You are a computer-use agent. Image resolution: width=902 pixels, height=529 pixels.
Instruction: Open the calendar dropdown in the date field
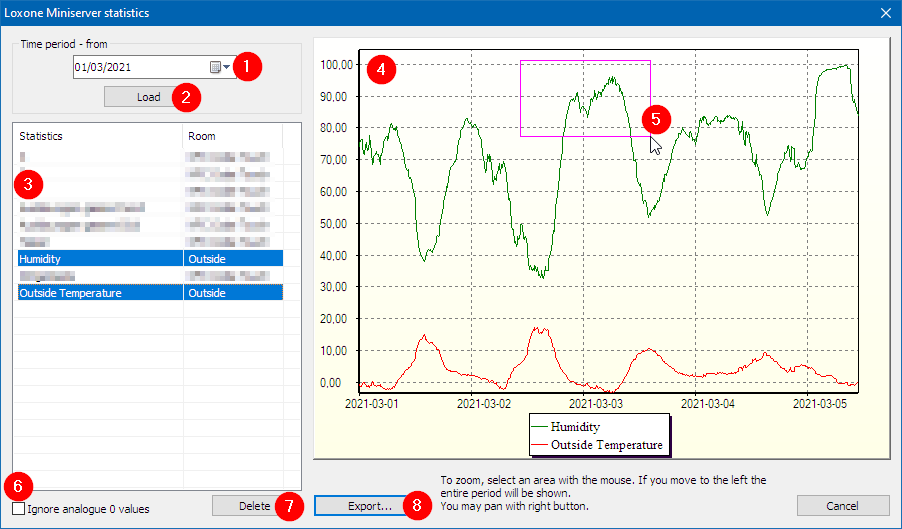point(220,68)
